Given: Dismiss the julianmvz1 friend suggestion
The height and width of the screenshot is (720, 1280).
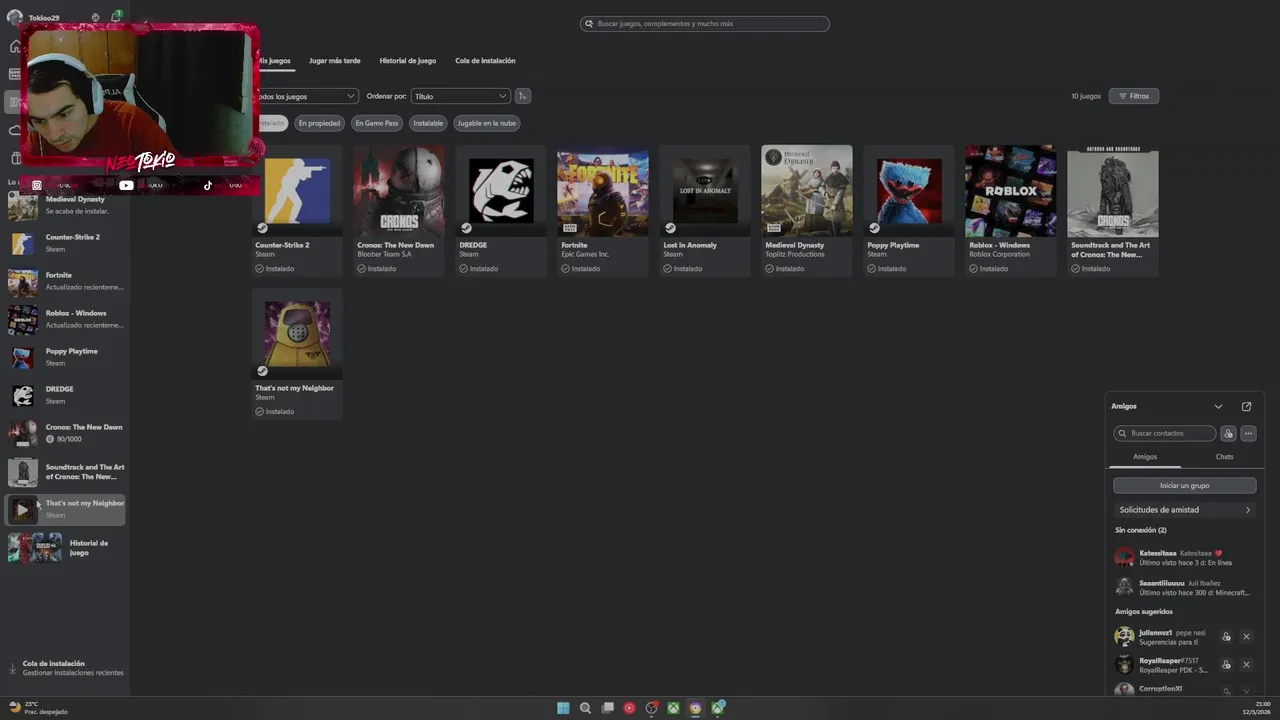Looking at the screenshot, I should 1246,637.
